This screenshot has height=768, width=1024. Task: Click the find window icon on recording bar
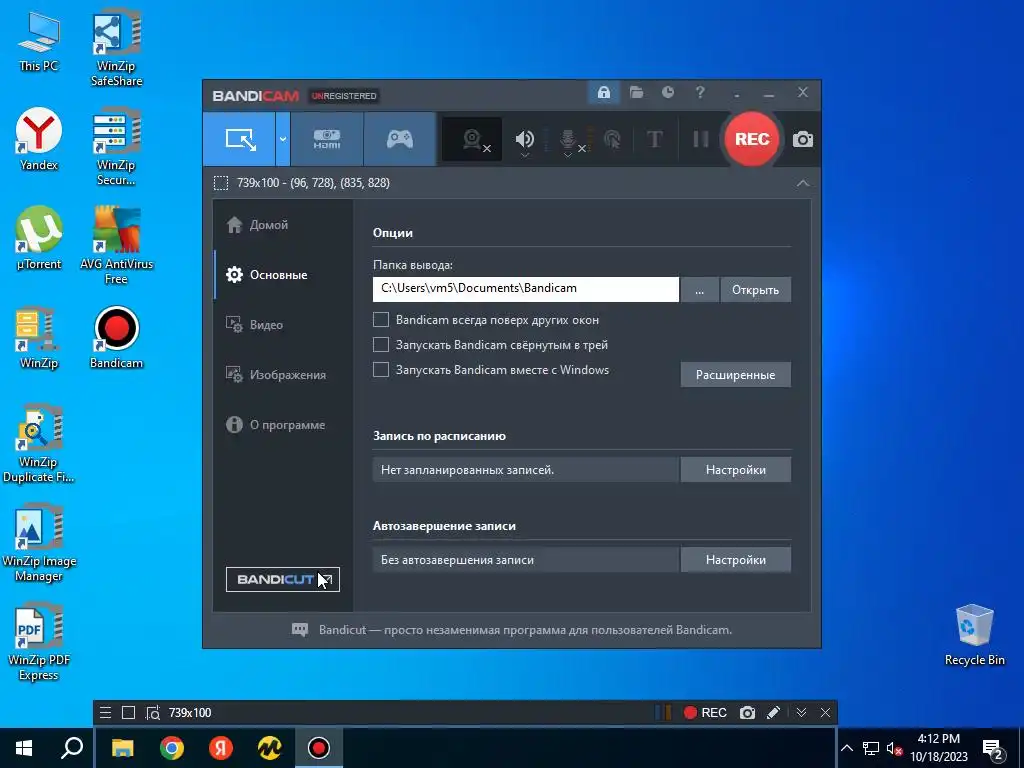(x=153, y=712)
